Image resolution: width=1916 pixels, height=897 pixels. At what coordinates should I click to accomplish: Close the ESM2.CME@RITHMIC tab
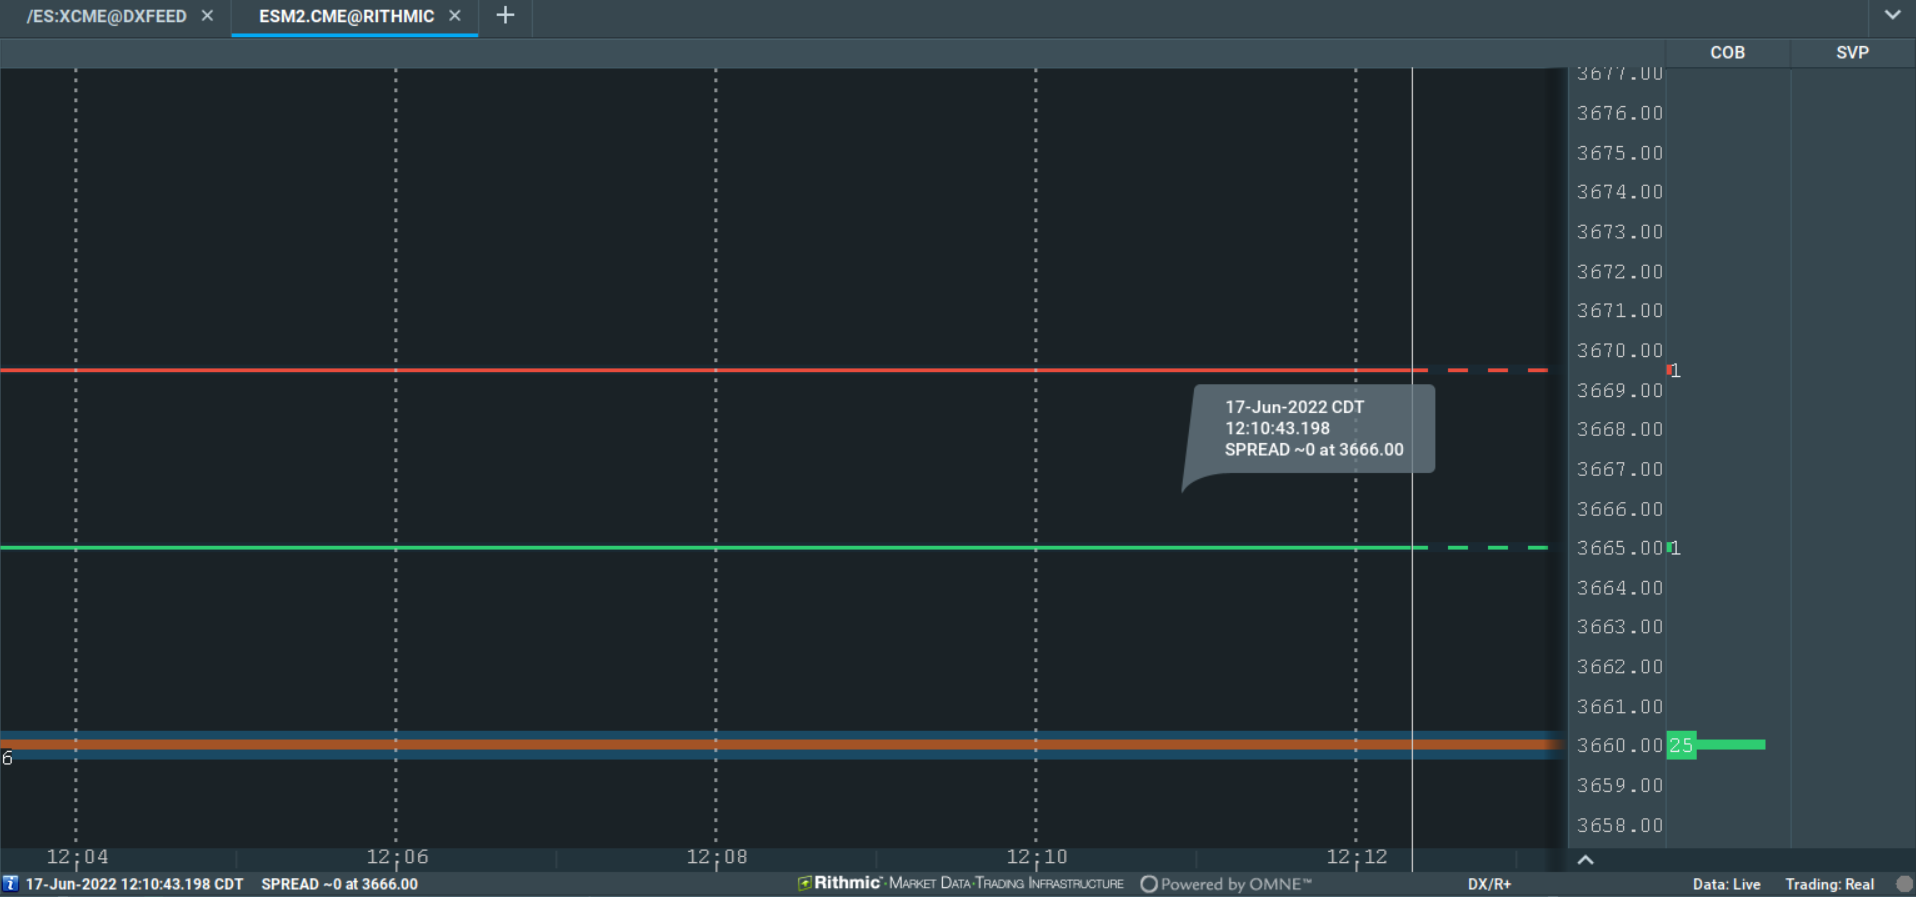[x=455, y=16]
